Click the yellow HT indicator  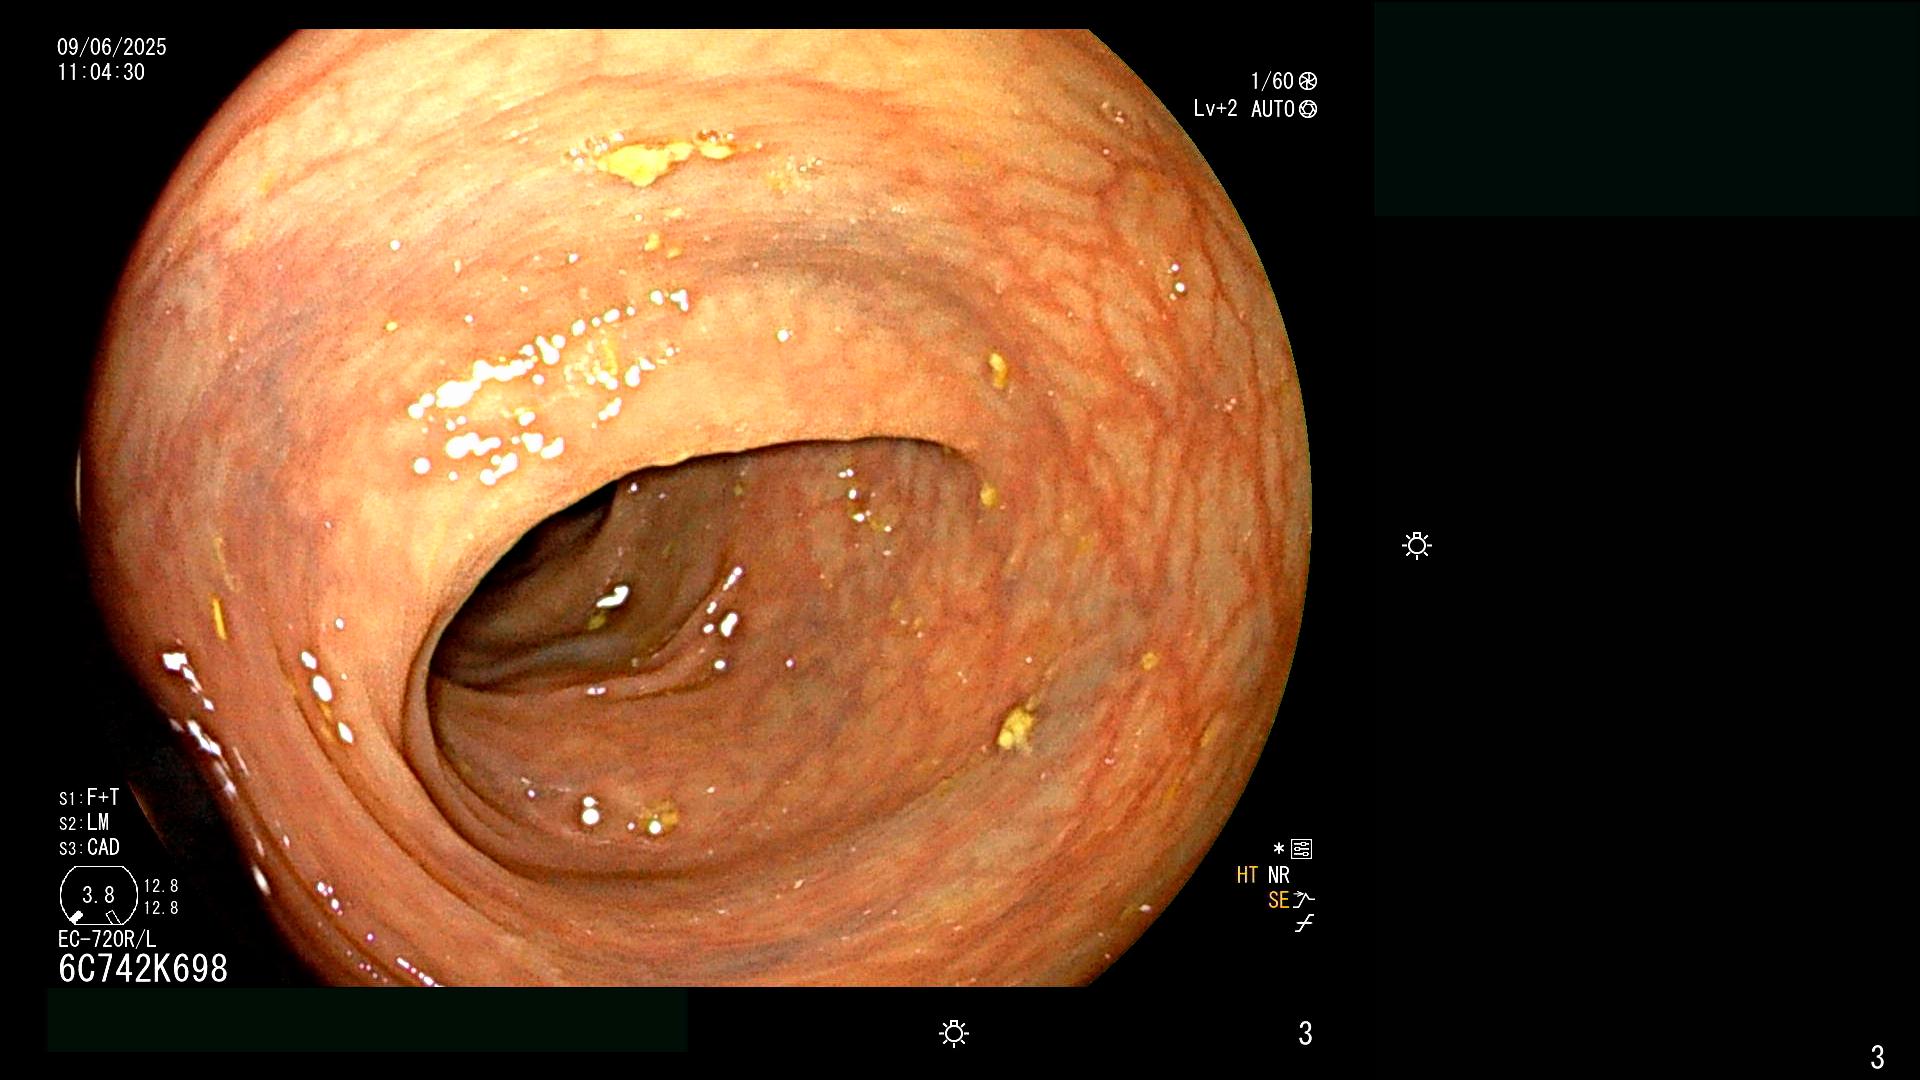1247,875
